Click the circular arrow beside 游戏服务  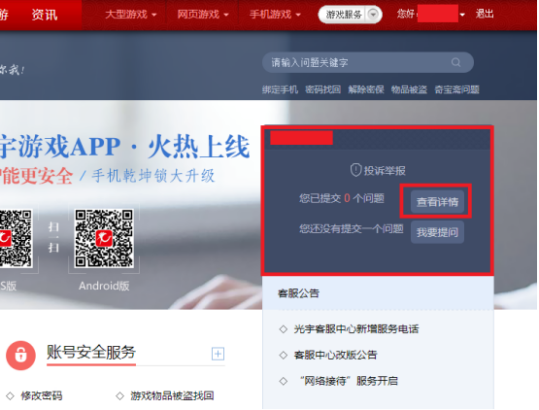373,14
